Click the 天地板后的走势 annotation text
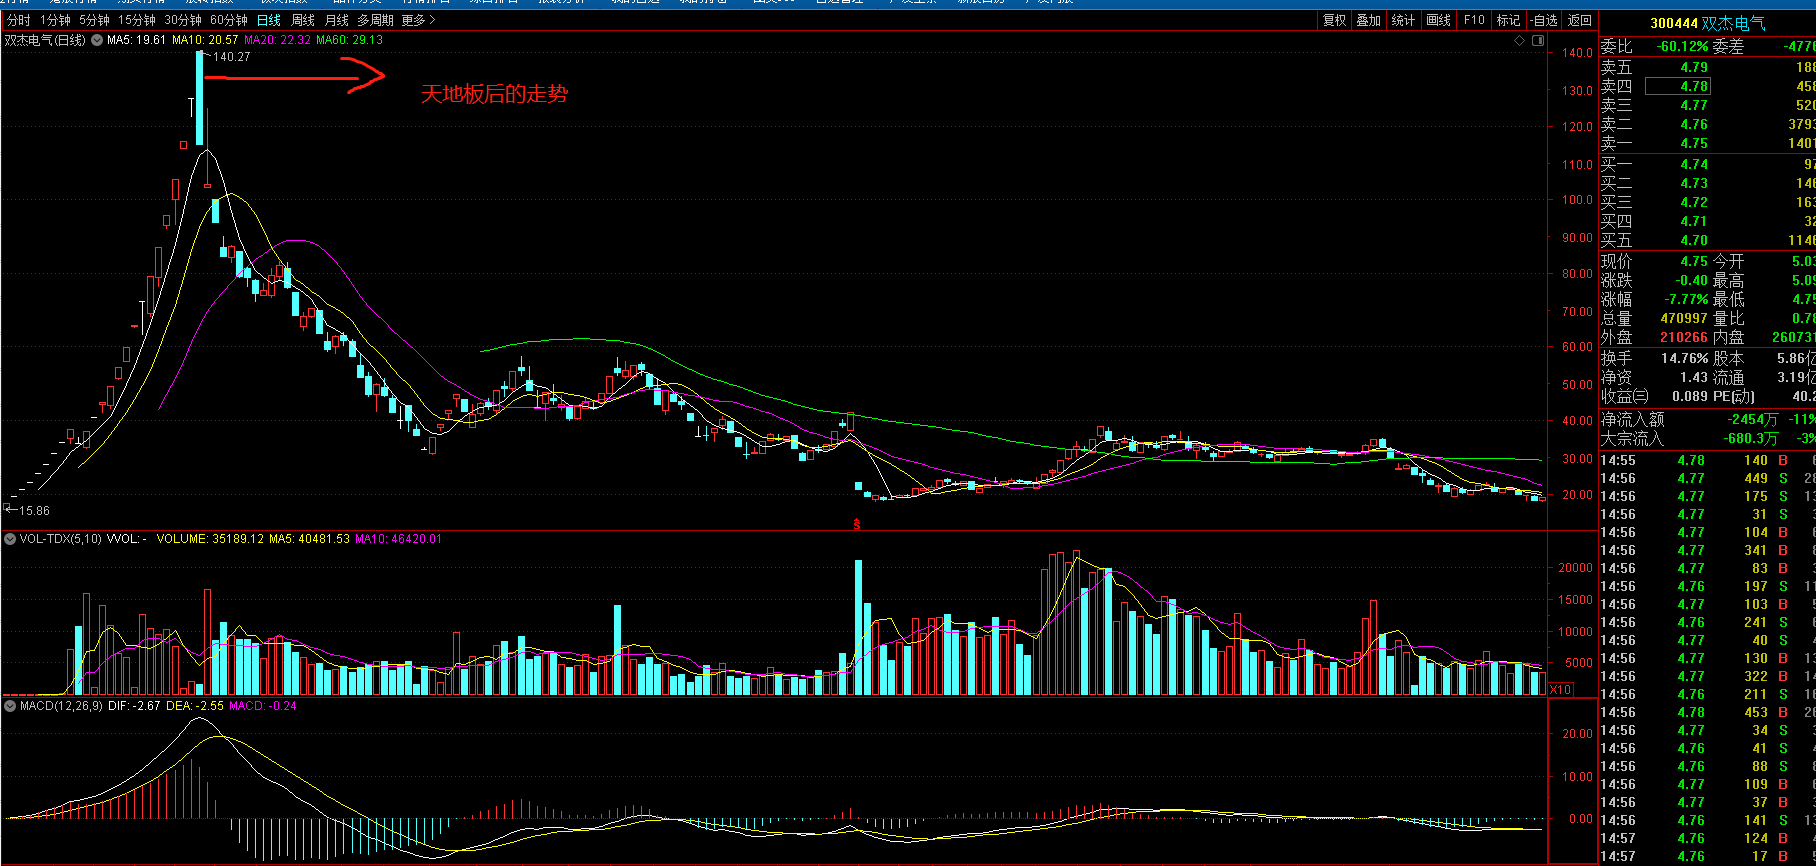 click(x=494, y=94)
